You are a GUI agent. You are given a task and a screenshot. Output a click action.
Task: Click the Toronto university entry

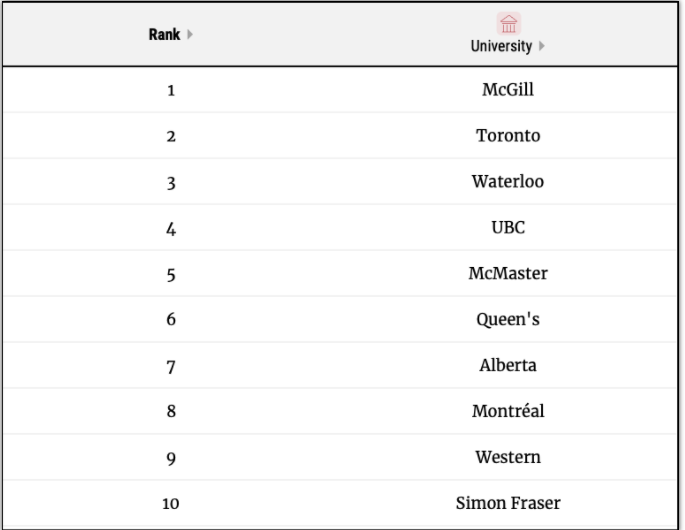pos(508,136)
